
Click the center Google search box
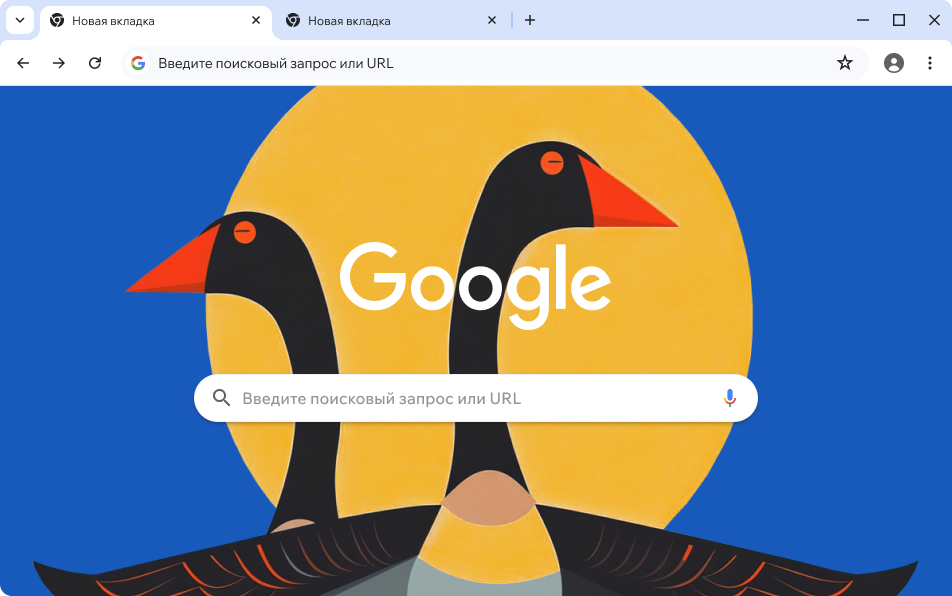point(475,398)
